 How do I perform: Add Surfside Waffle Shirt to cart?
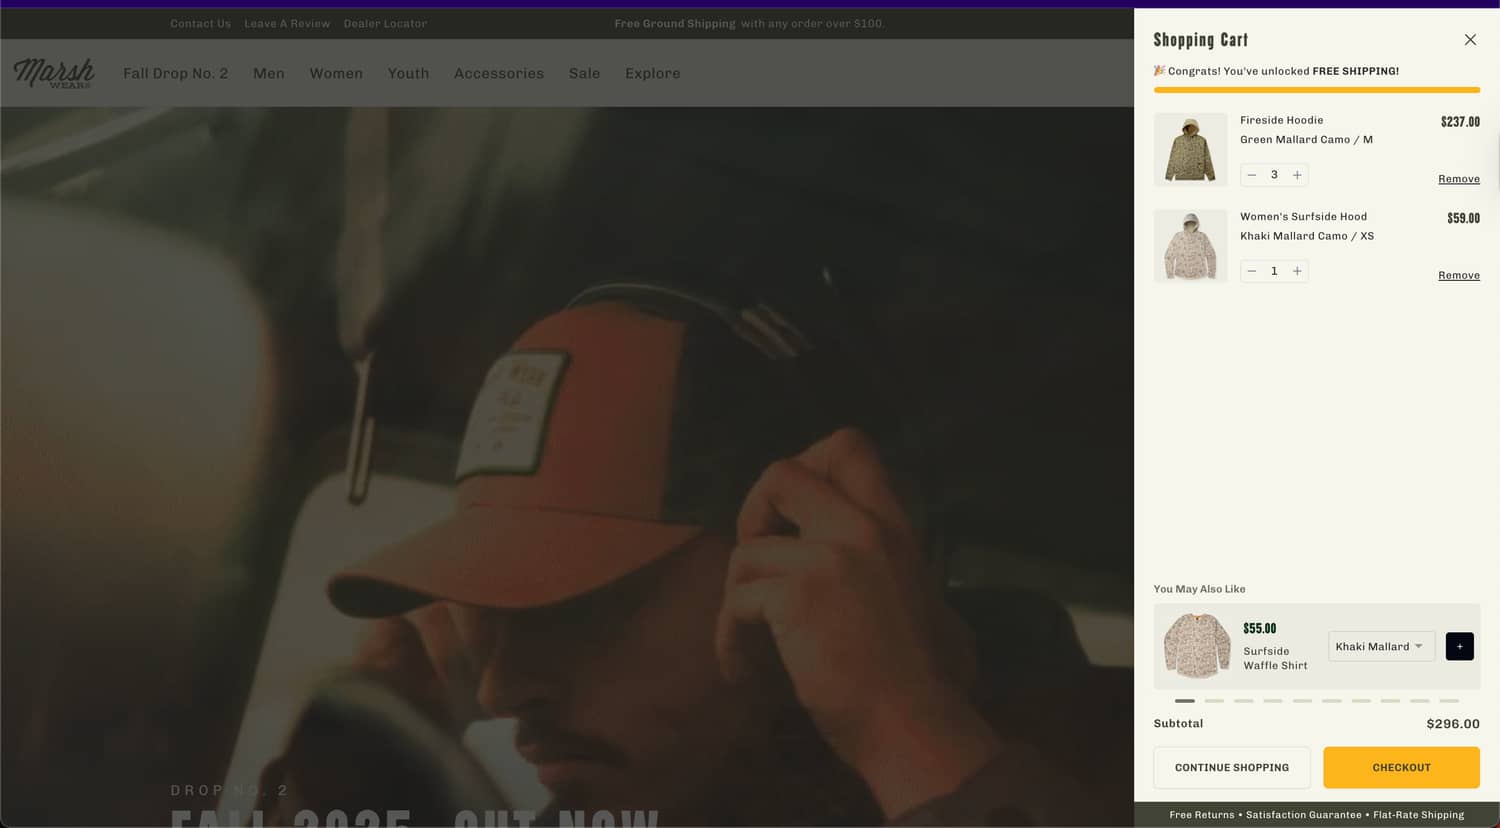pos(1459,646)
